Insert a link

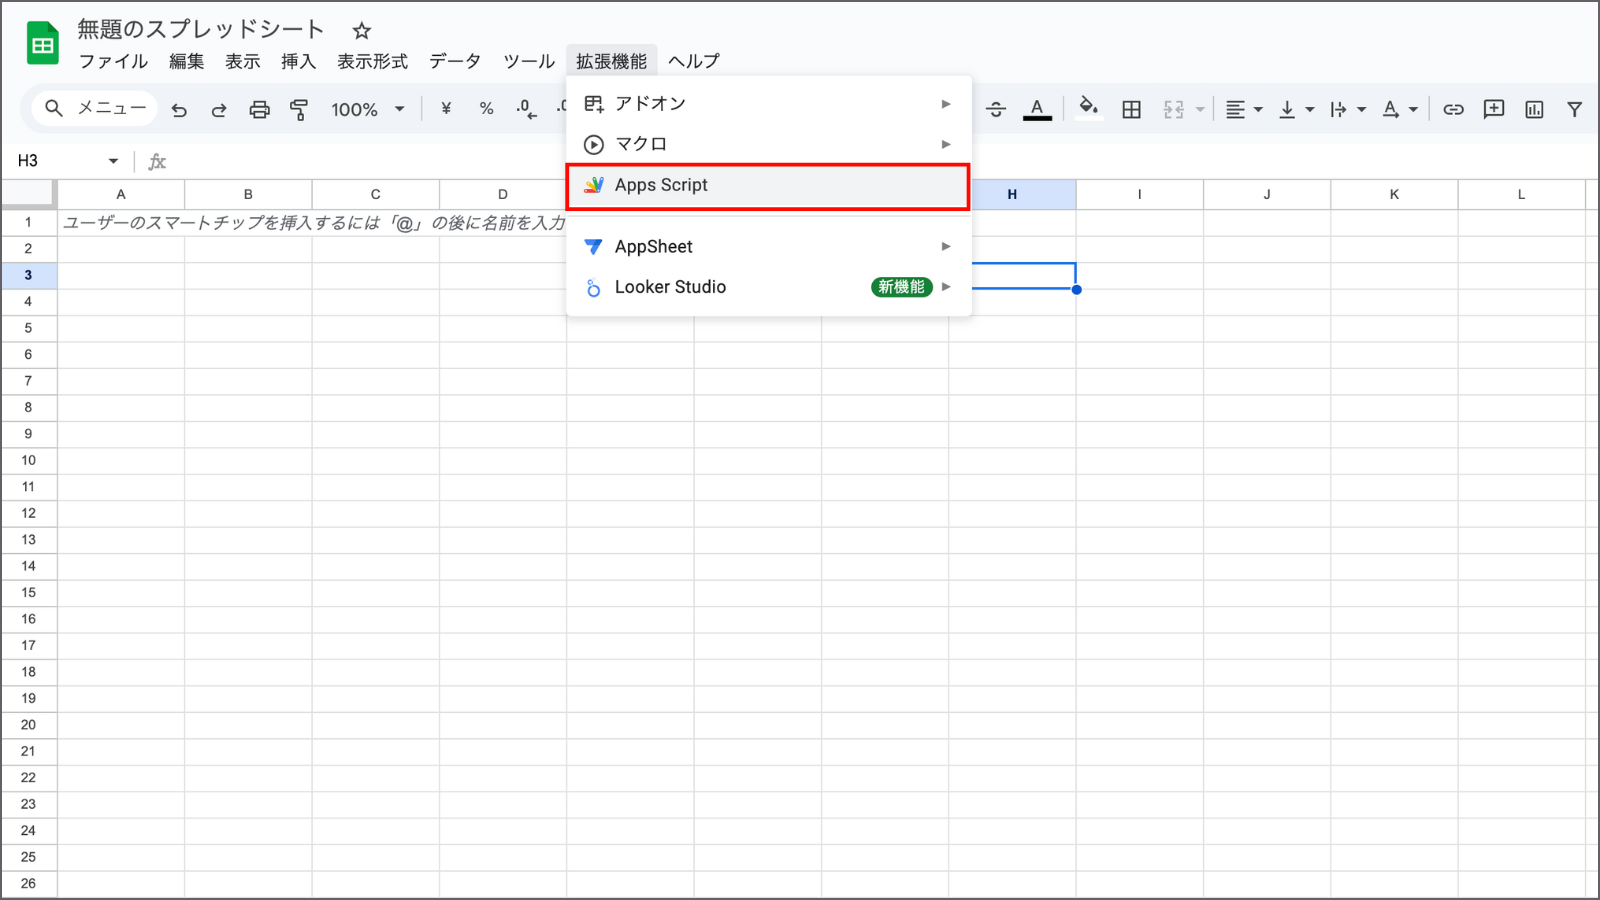[x=1453, y=109]
